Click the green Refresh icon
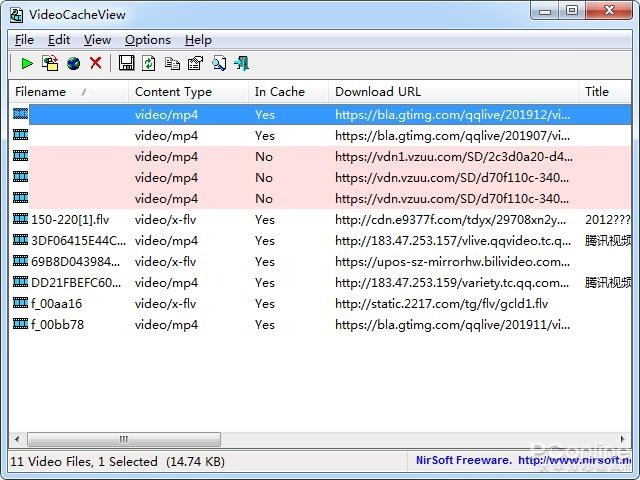640x480 pixels. pos(149,63)
